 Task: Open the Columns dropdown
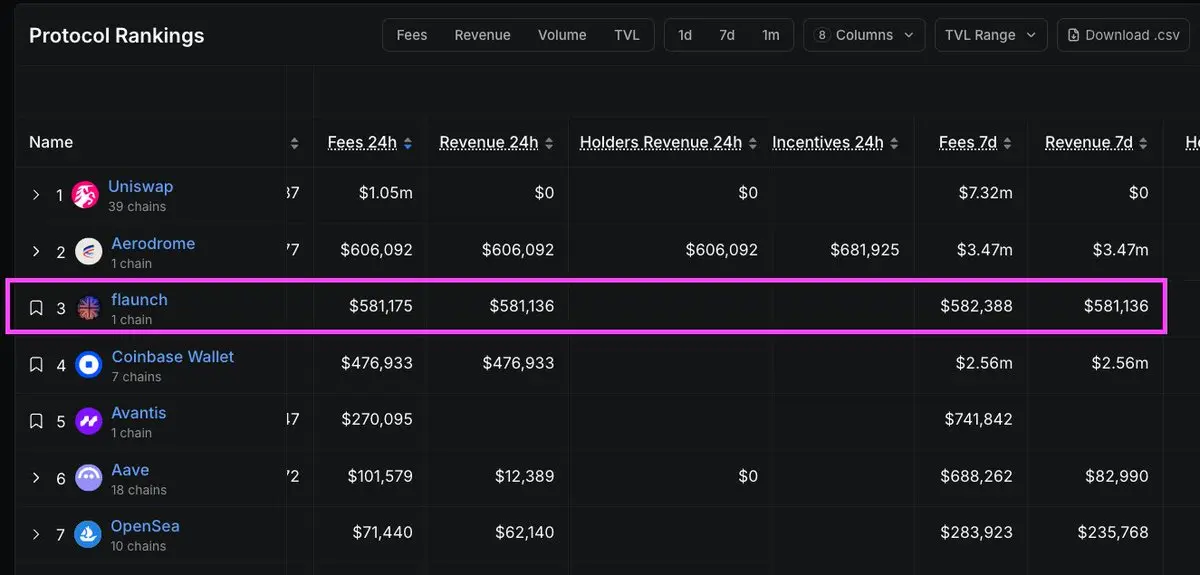point(865,35)
